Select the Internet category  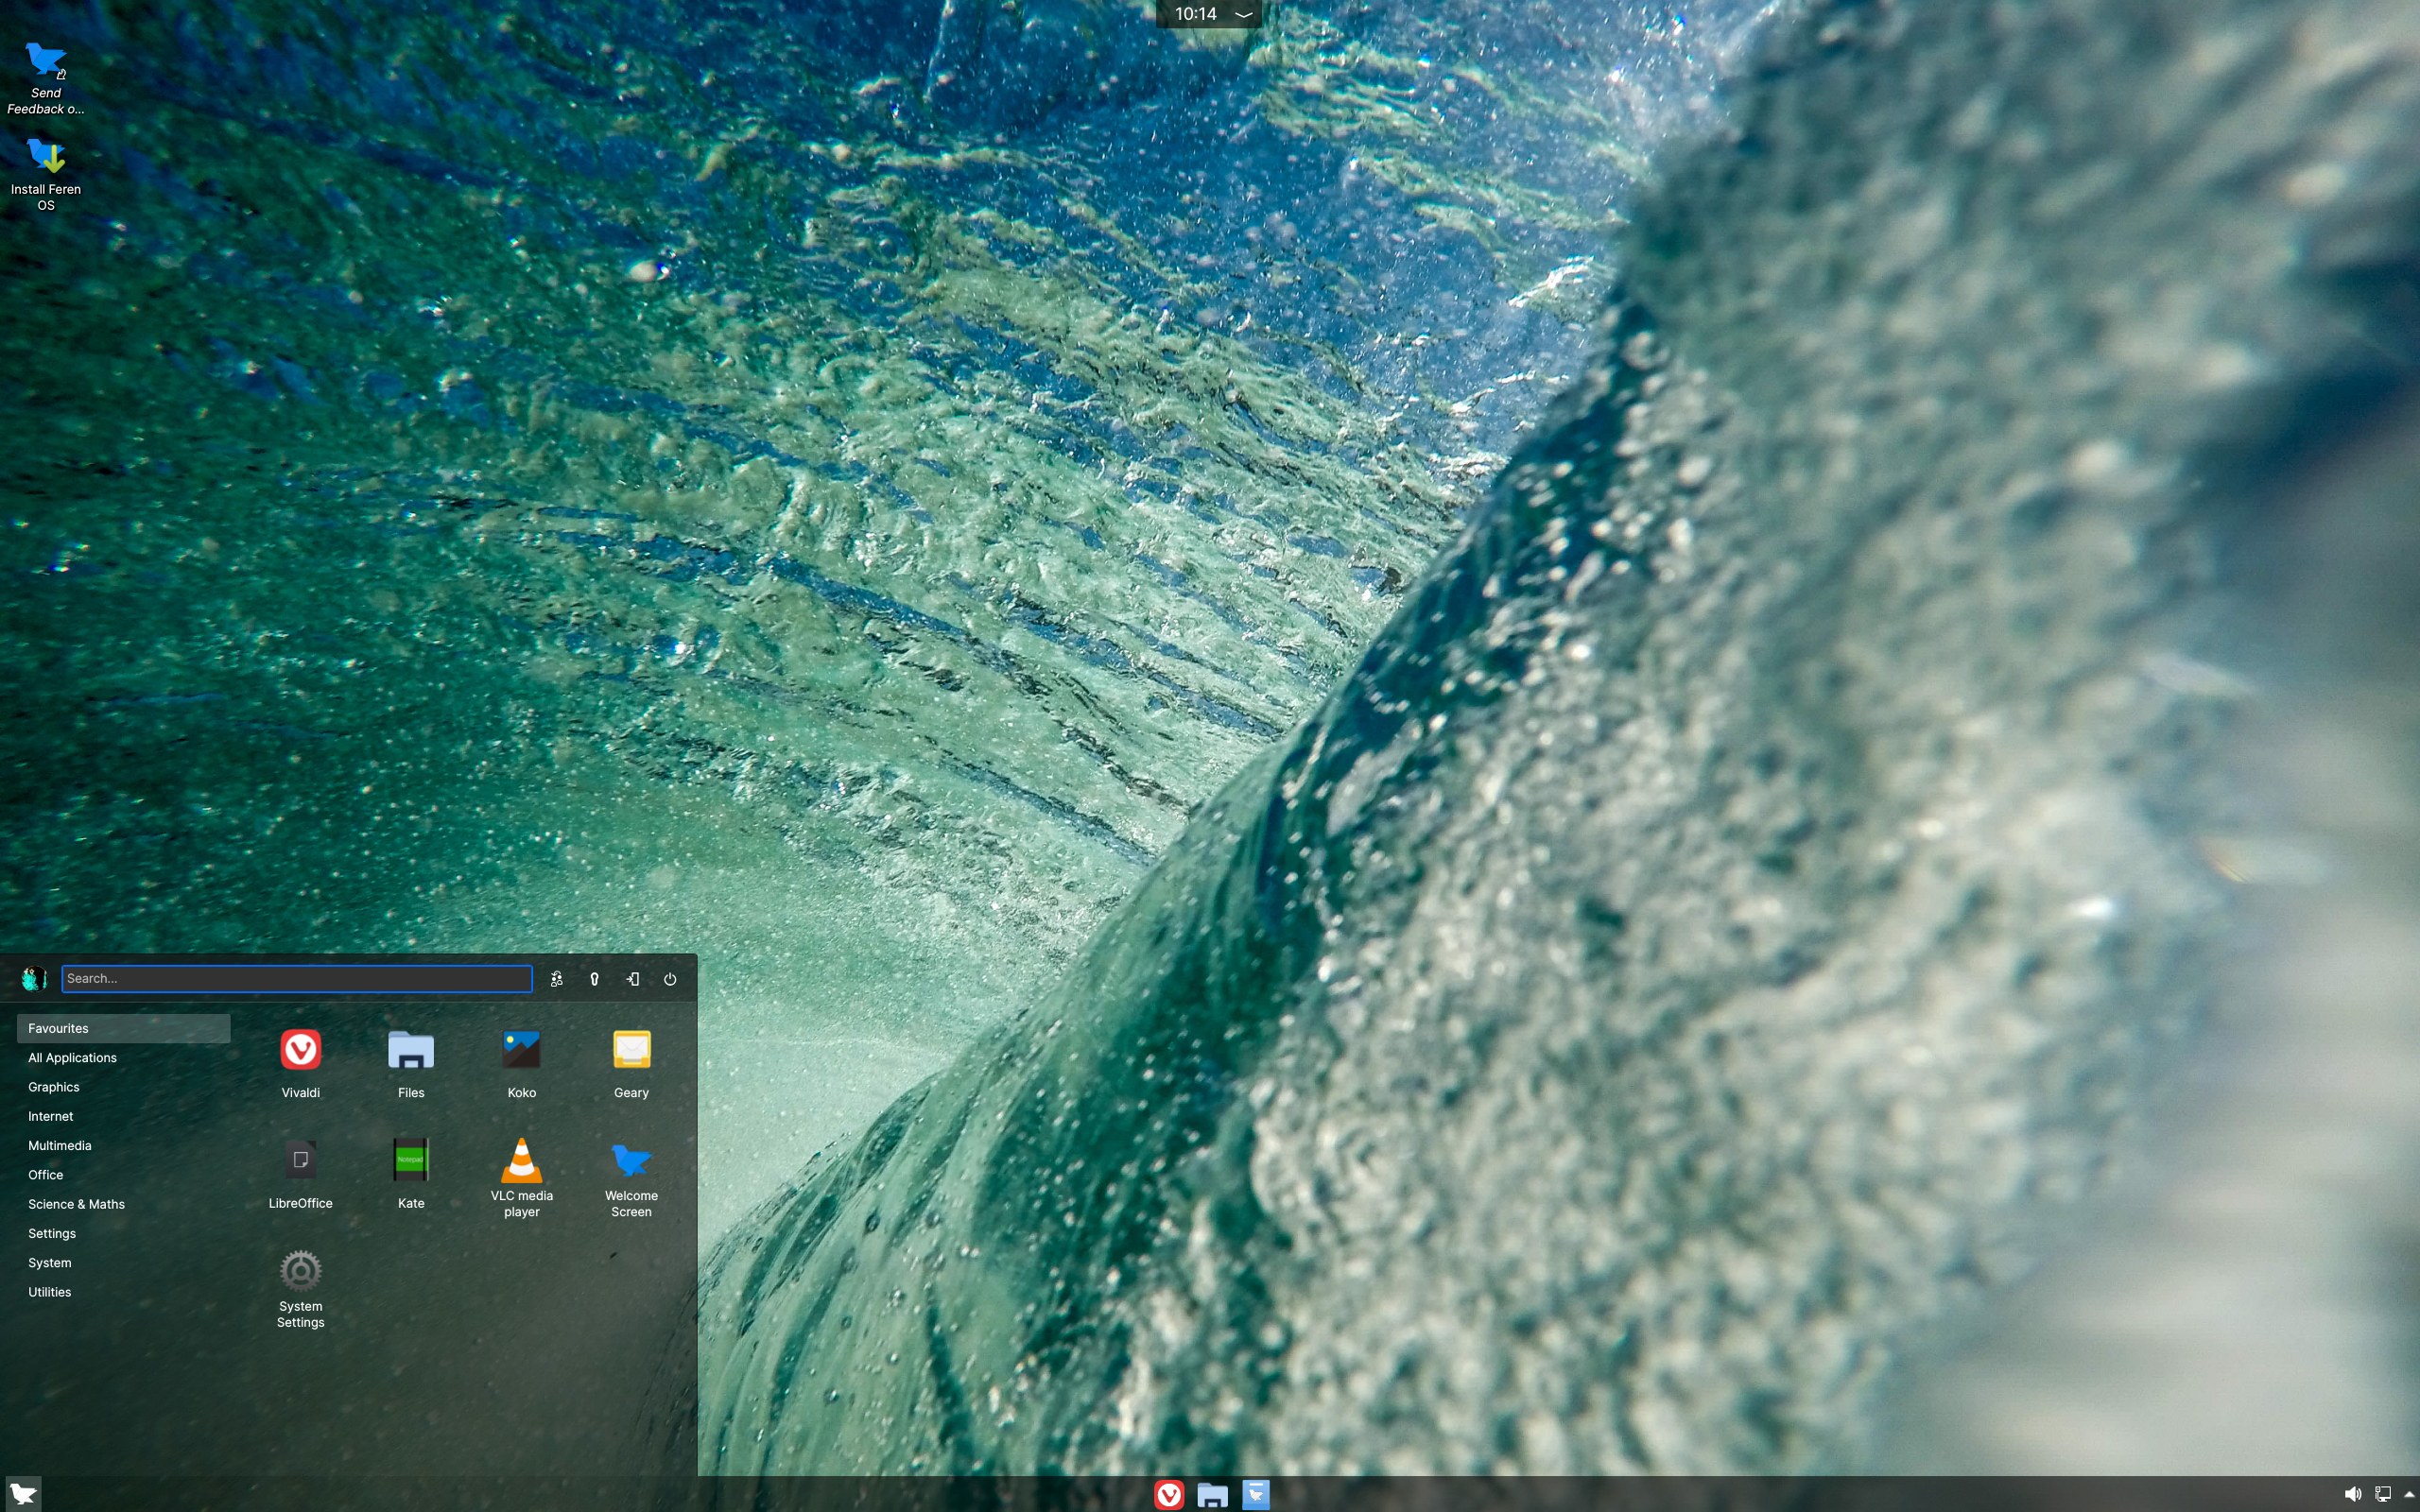[x=123, y=1116]
